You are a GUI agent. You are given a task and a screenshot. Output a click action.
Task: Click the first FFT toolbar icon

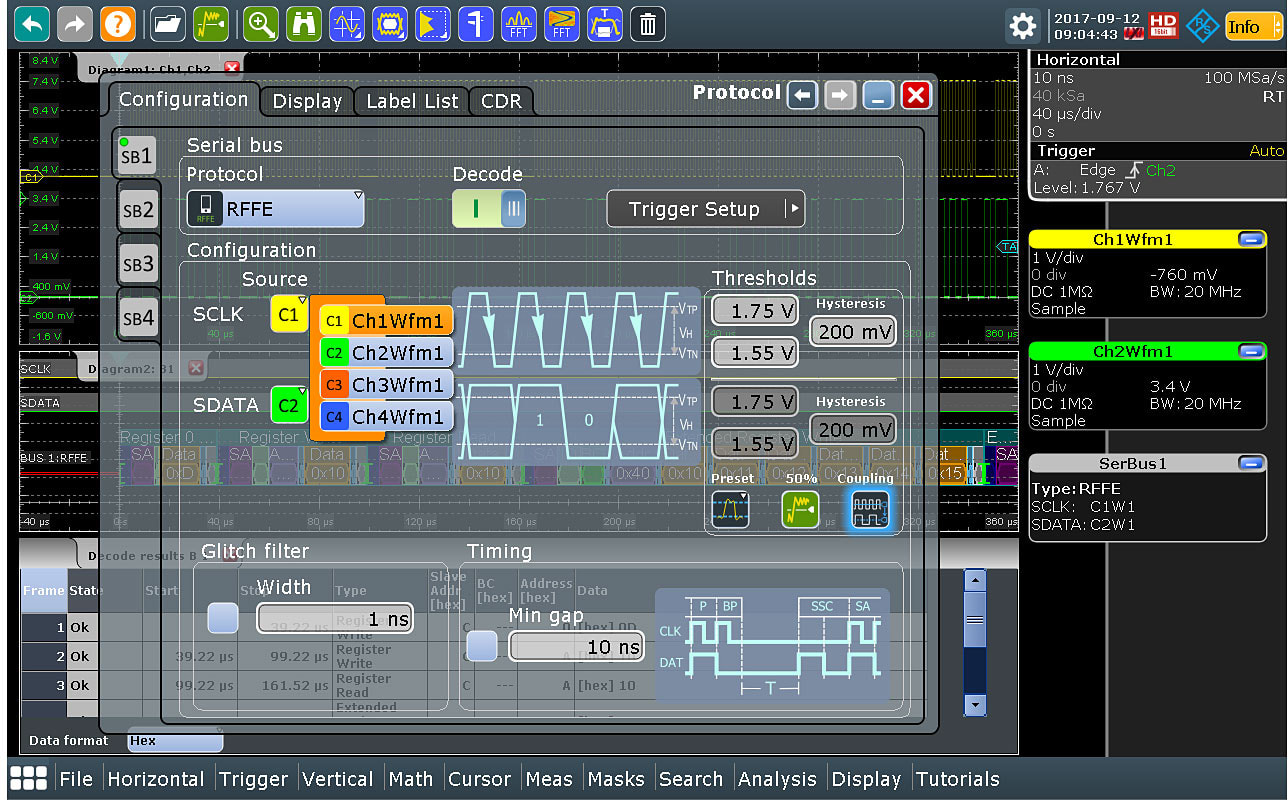tap(518, 23)
